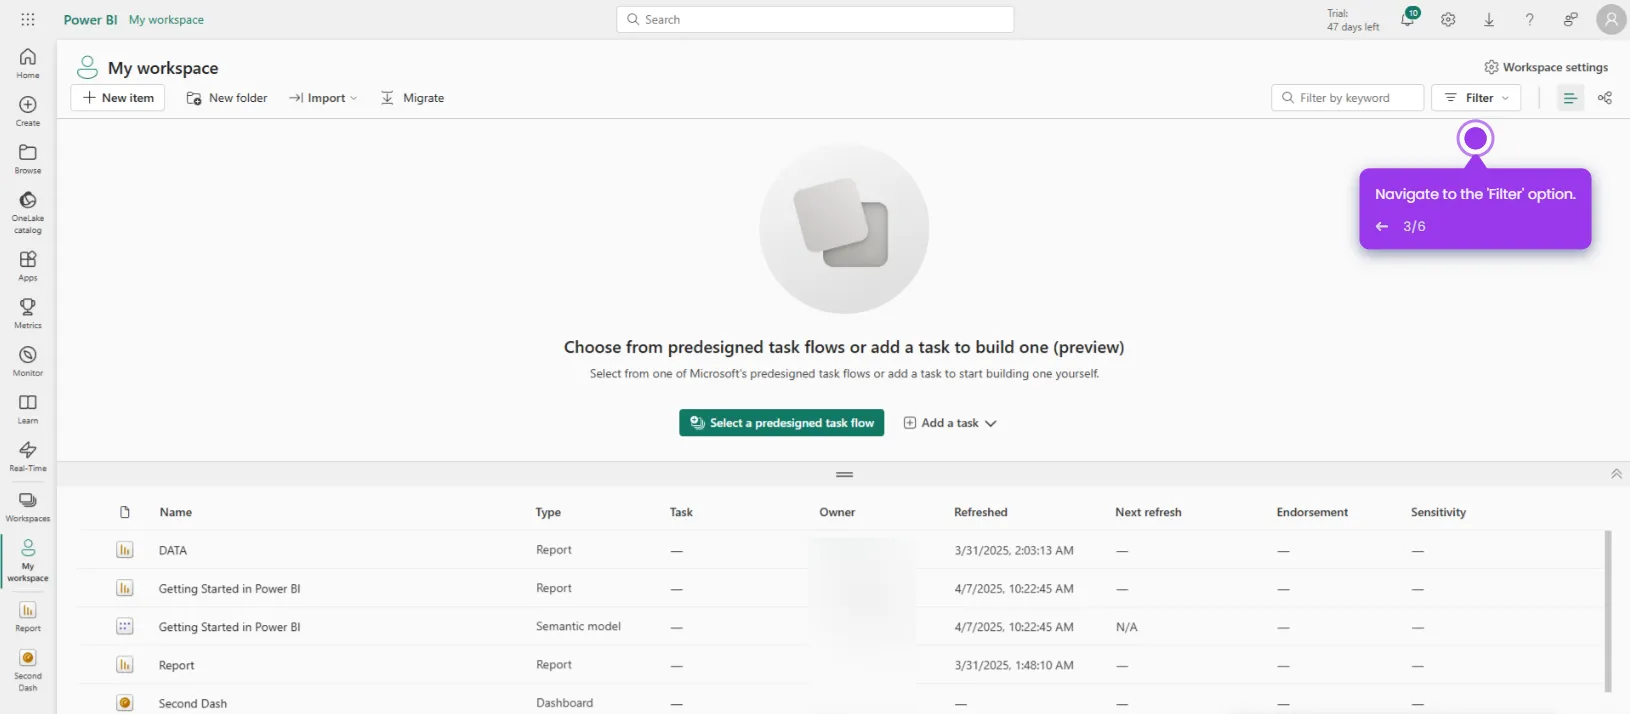1630x714 pixels.
Task: Click the Second Dash dashboard row icon
Action: click(124, 703)
